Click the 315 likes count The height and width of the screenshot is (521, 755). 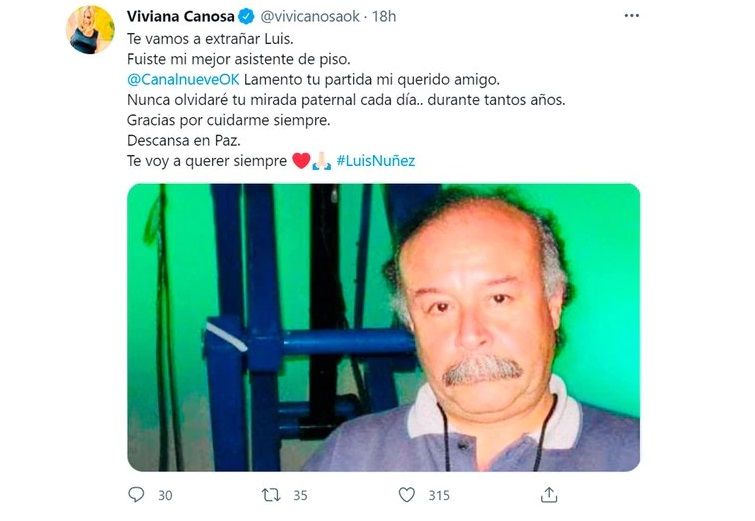click(439, 495)
